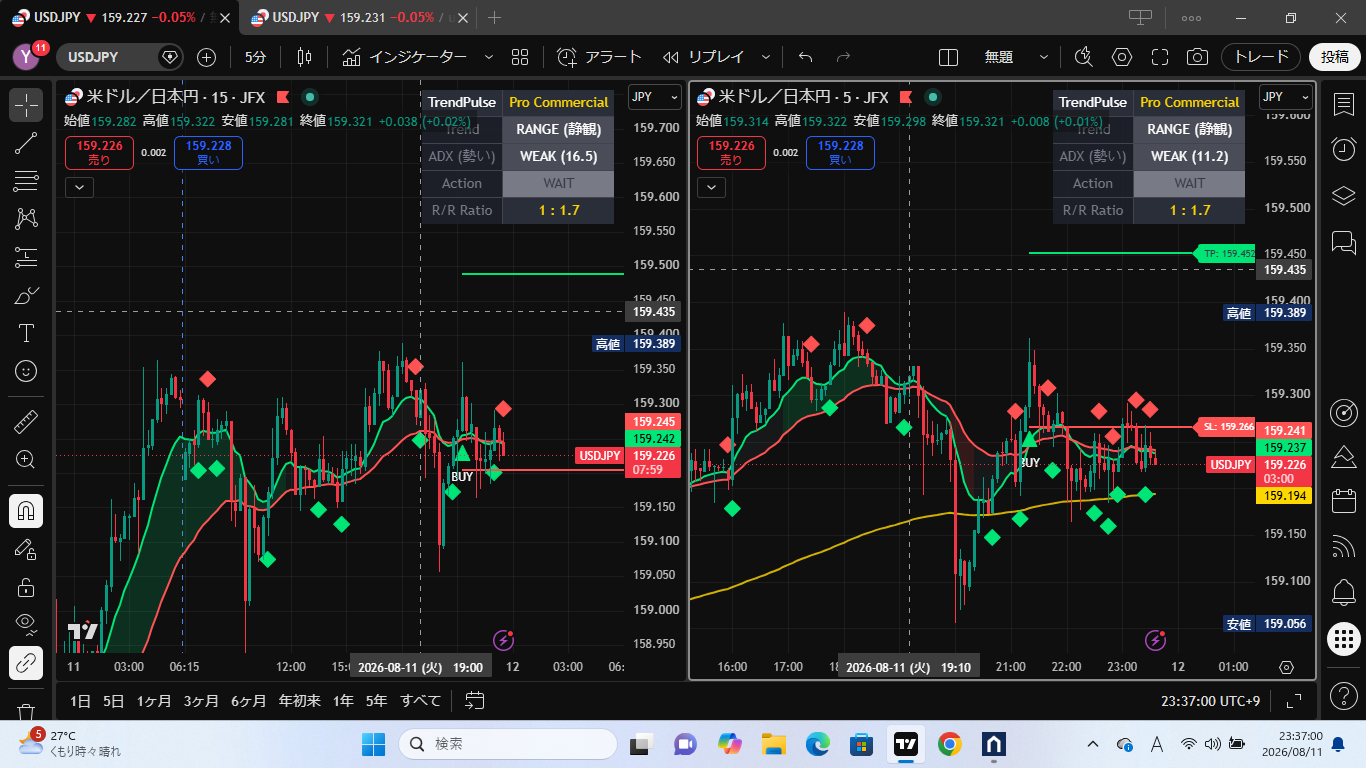Expand the chevron next to リプレイ
The width and height of the screenshot is (1366, 768).
766,57
